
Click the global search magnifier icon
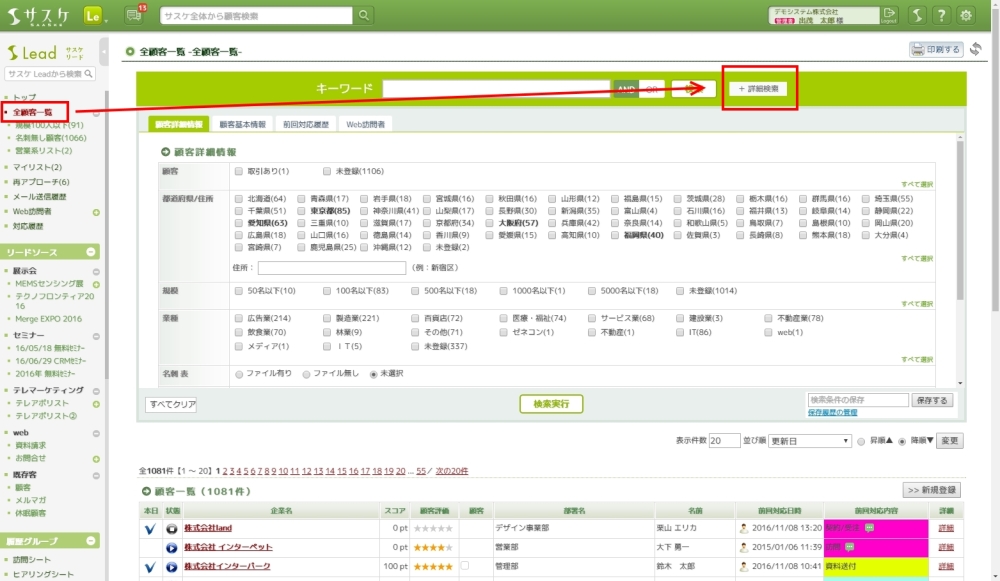click(x=365, y=15)
